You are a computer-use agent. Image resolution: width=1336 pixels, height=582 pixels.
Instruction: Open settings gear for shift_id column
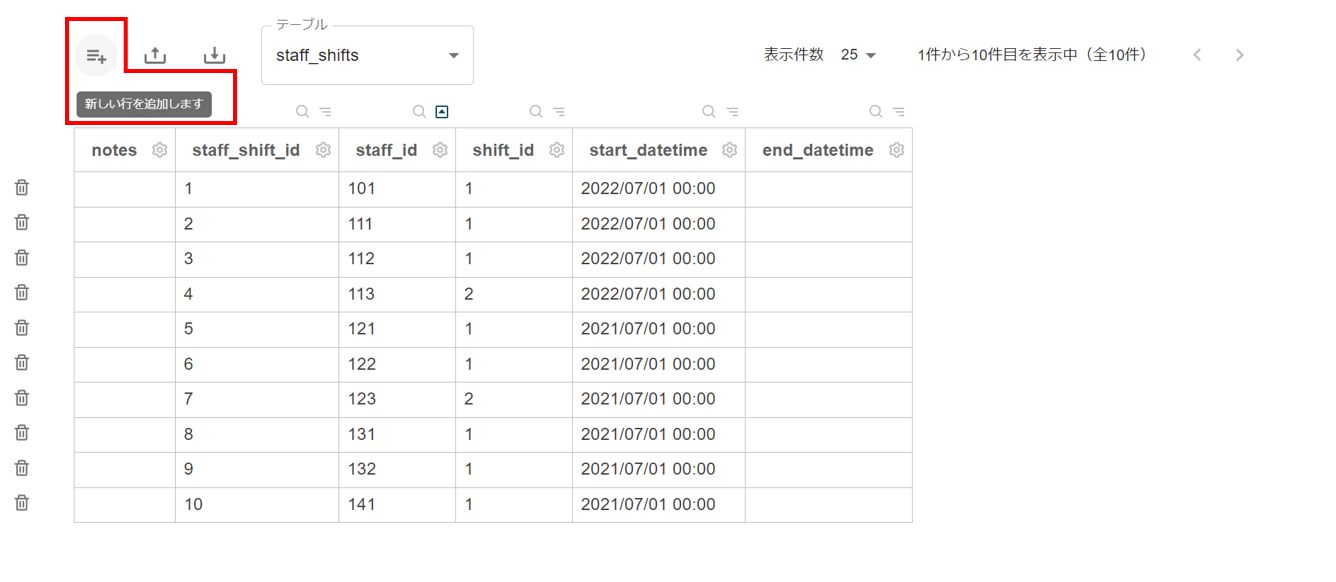[557, 150]
